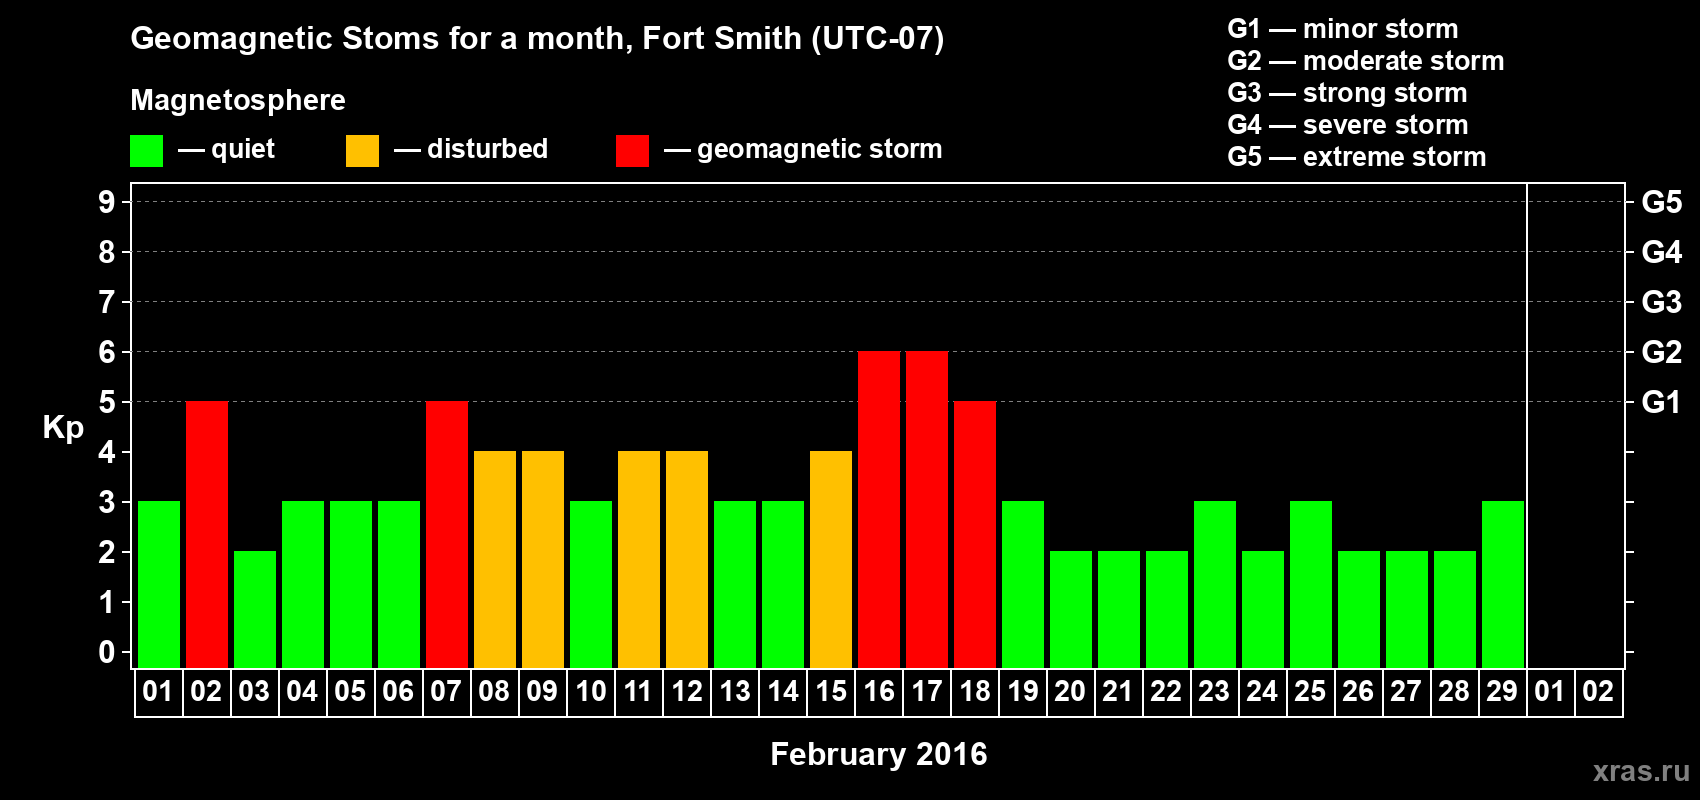Click the G5 label on right axis
The image size is (1700, 800).
[x=1661, y=202]
